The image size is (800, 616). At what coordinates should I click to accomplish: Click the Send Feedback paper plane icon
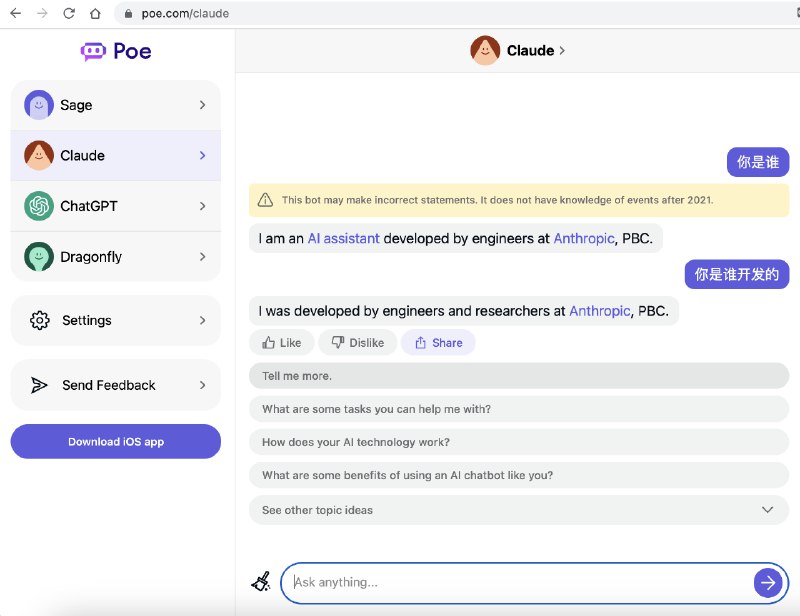39,385
